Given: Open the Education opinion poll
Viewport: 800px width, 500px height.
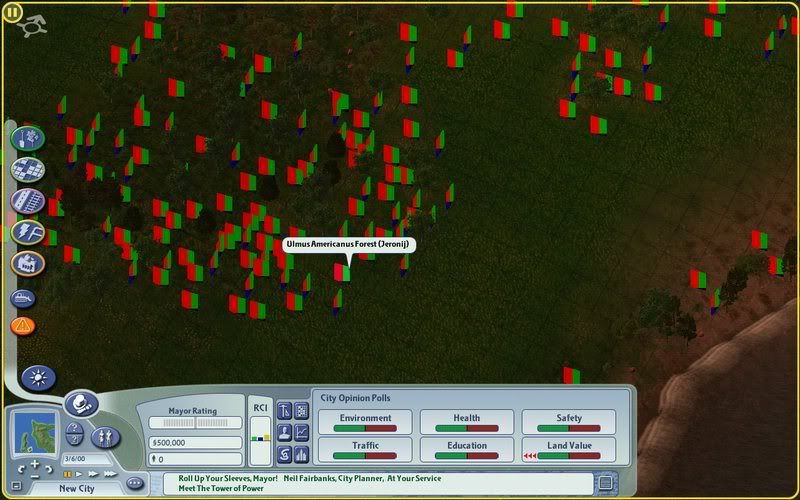Looking at the screenshot, I should pyautogui.click(x=467, y=449).
